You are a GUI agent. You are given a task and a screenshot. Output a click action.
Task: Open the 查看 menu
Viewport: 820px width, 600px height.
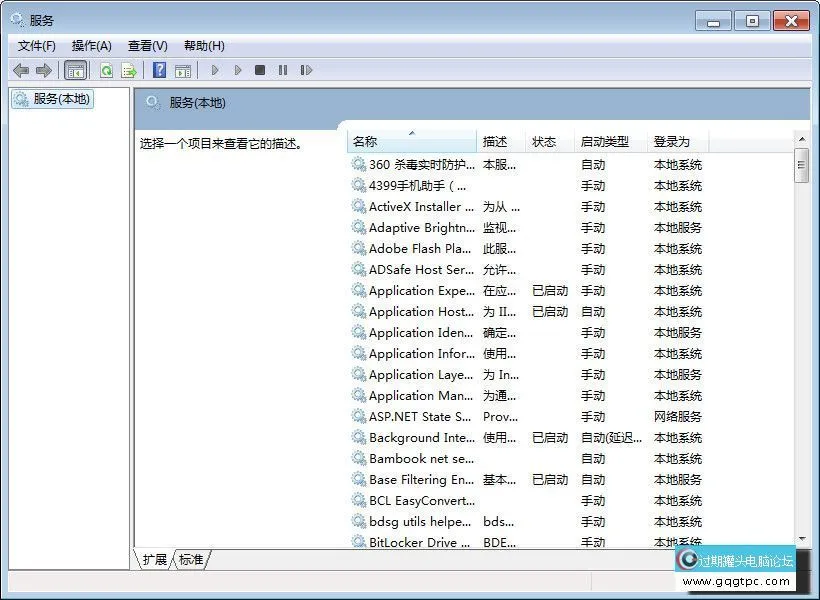coord(146,45)
